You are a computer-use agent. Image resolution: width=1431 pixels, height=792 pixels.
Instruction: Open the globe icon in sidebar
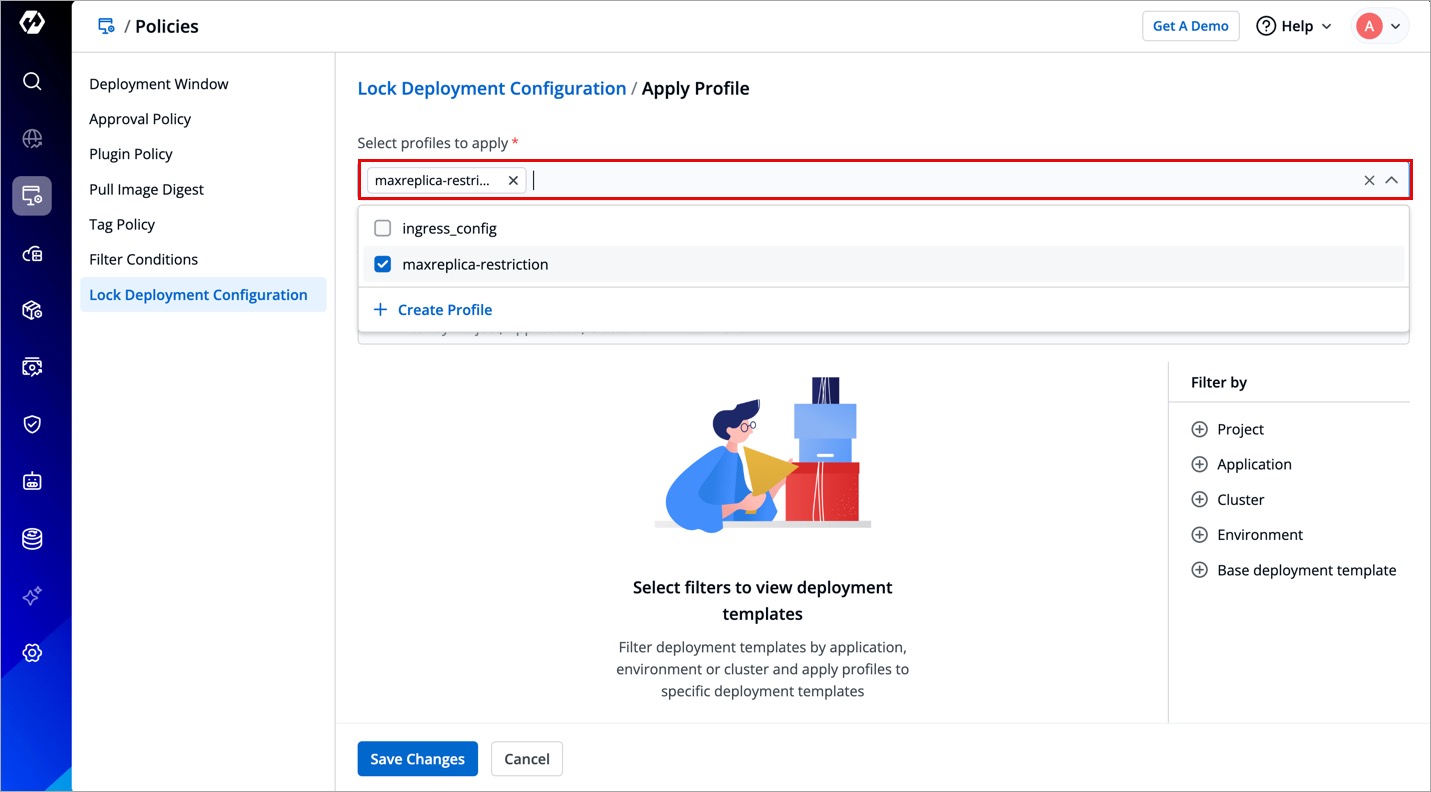tap(32, 139)
